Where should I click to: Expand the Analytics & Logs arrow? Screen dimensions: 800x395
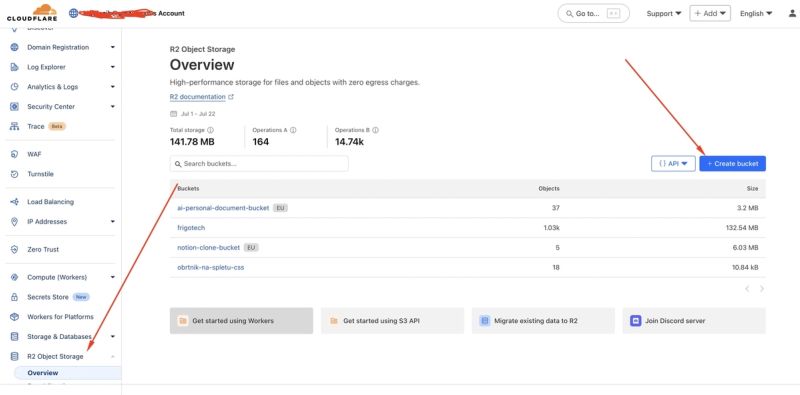pyautogui.click(x=112, y=87)
